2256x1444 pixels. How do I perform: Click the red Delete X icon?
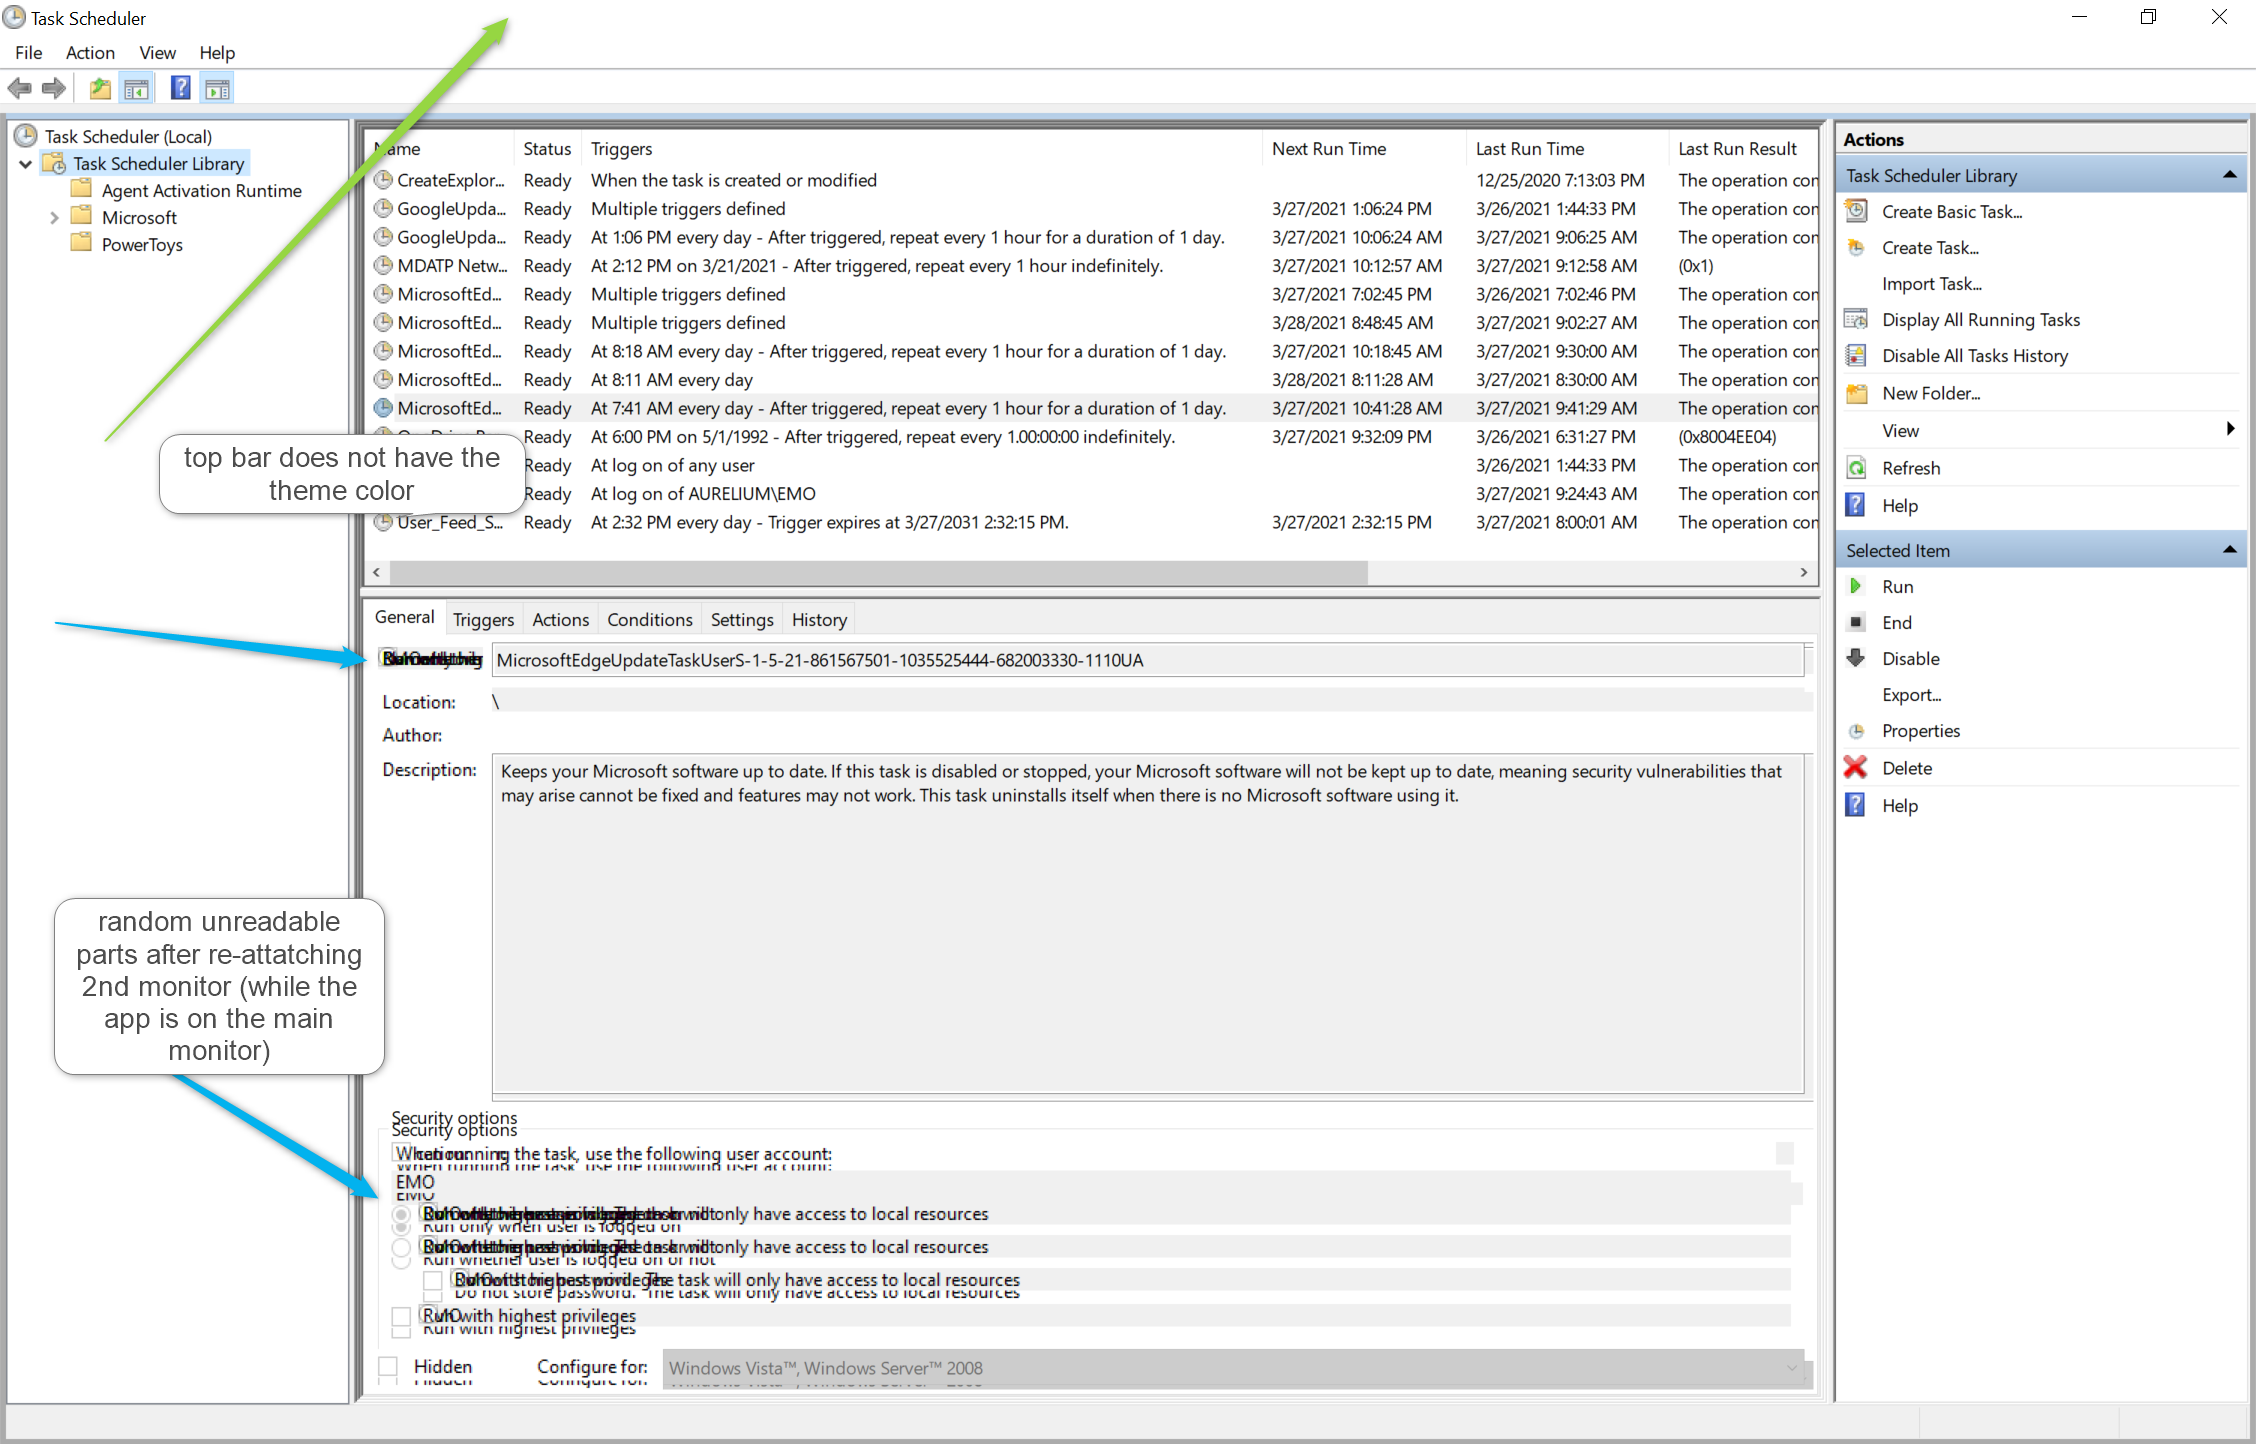[1856, 768]
